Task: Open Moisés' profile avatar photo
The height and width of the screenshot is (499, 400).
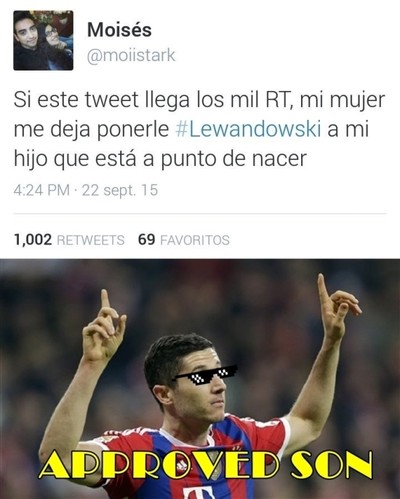Action: coord(43,40)
